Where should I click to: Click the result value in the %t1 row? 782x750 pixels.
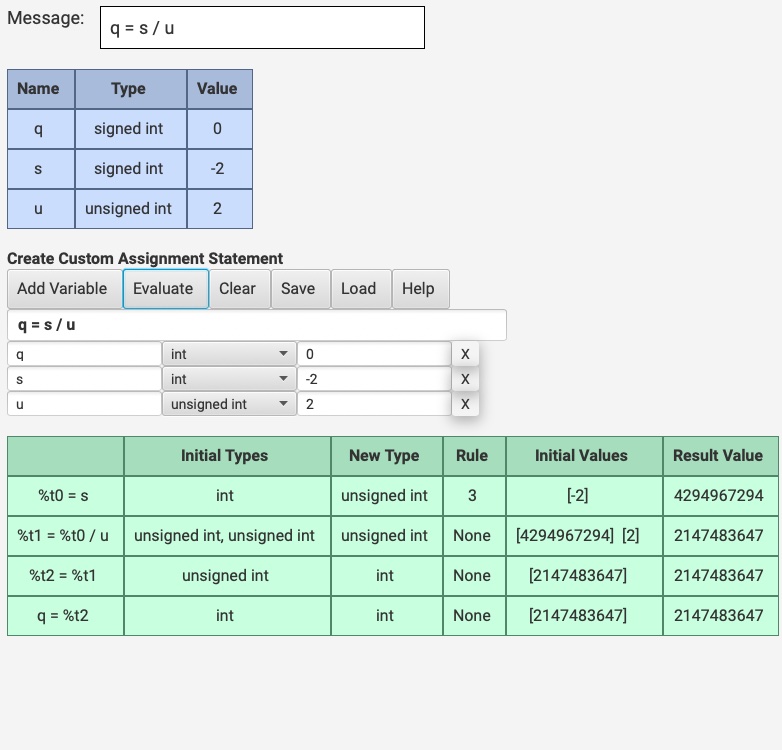tap(721, 536)
